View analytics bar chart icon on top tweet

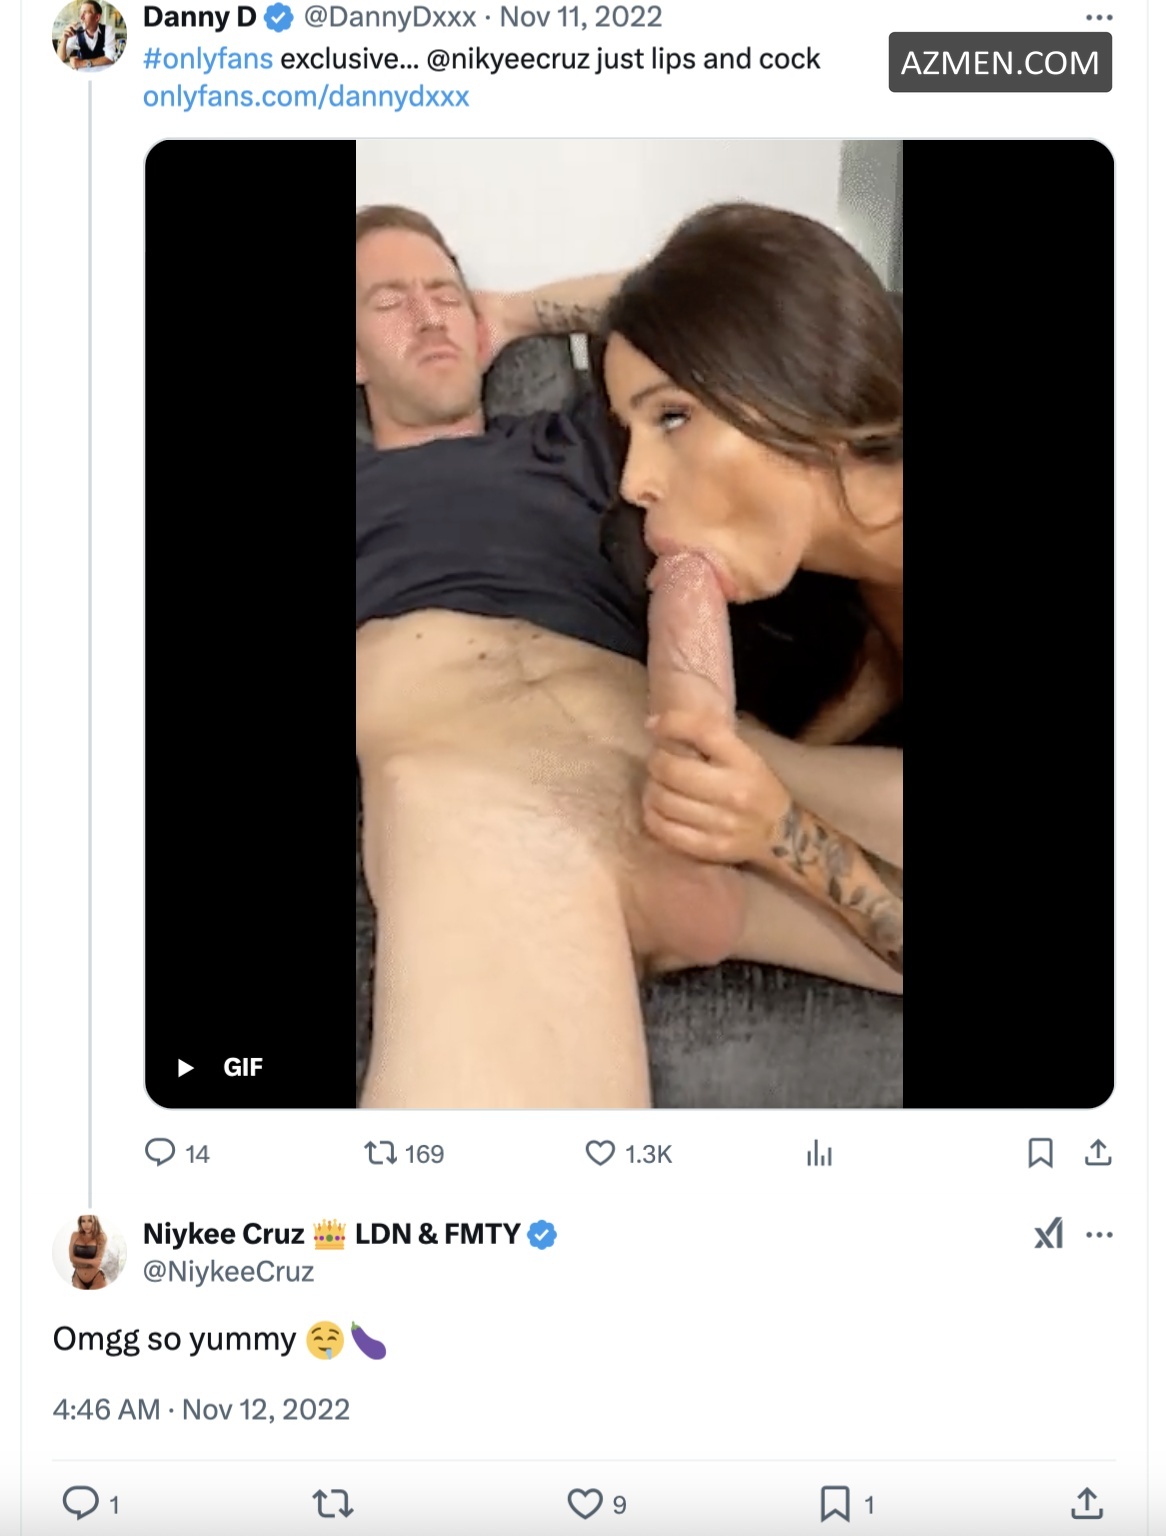pyautogui.click(x=819, y=1154)
